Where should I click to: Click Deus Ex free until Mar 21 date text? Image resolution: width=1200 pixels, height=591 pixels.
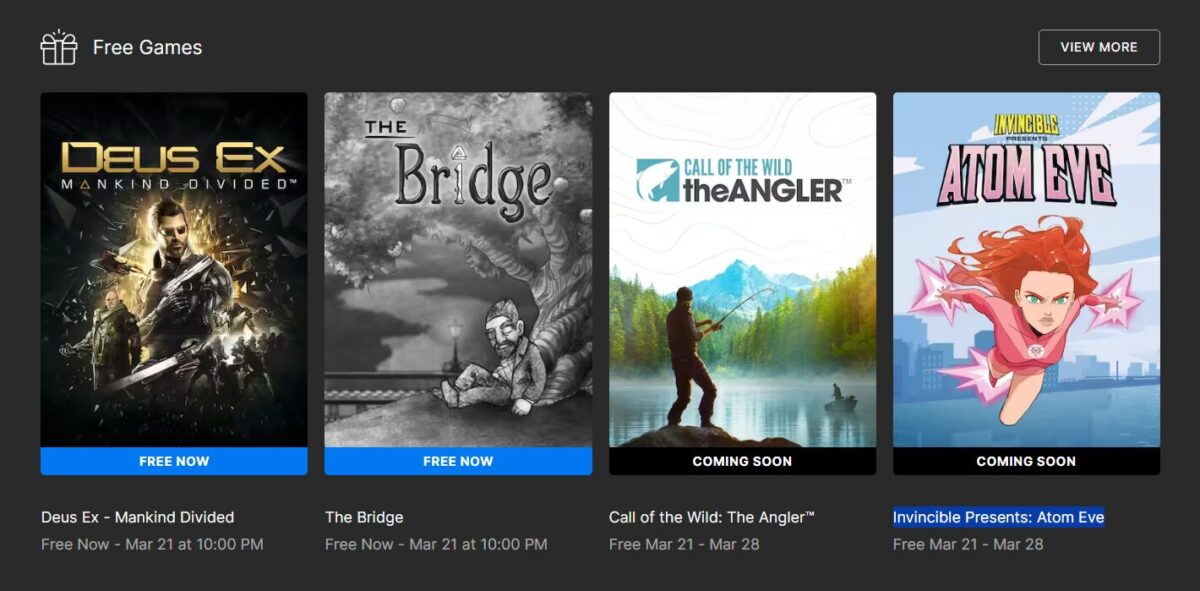tap(152, 545)
